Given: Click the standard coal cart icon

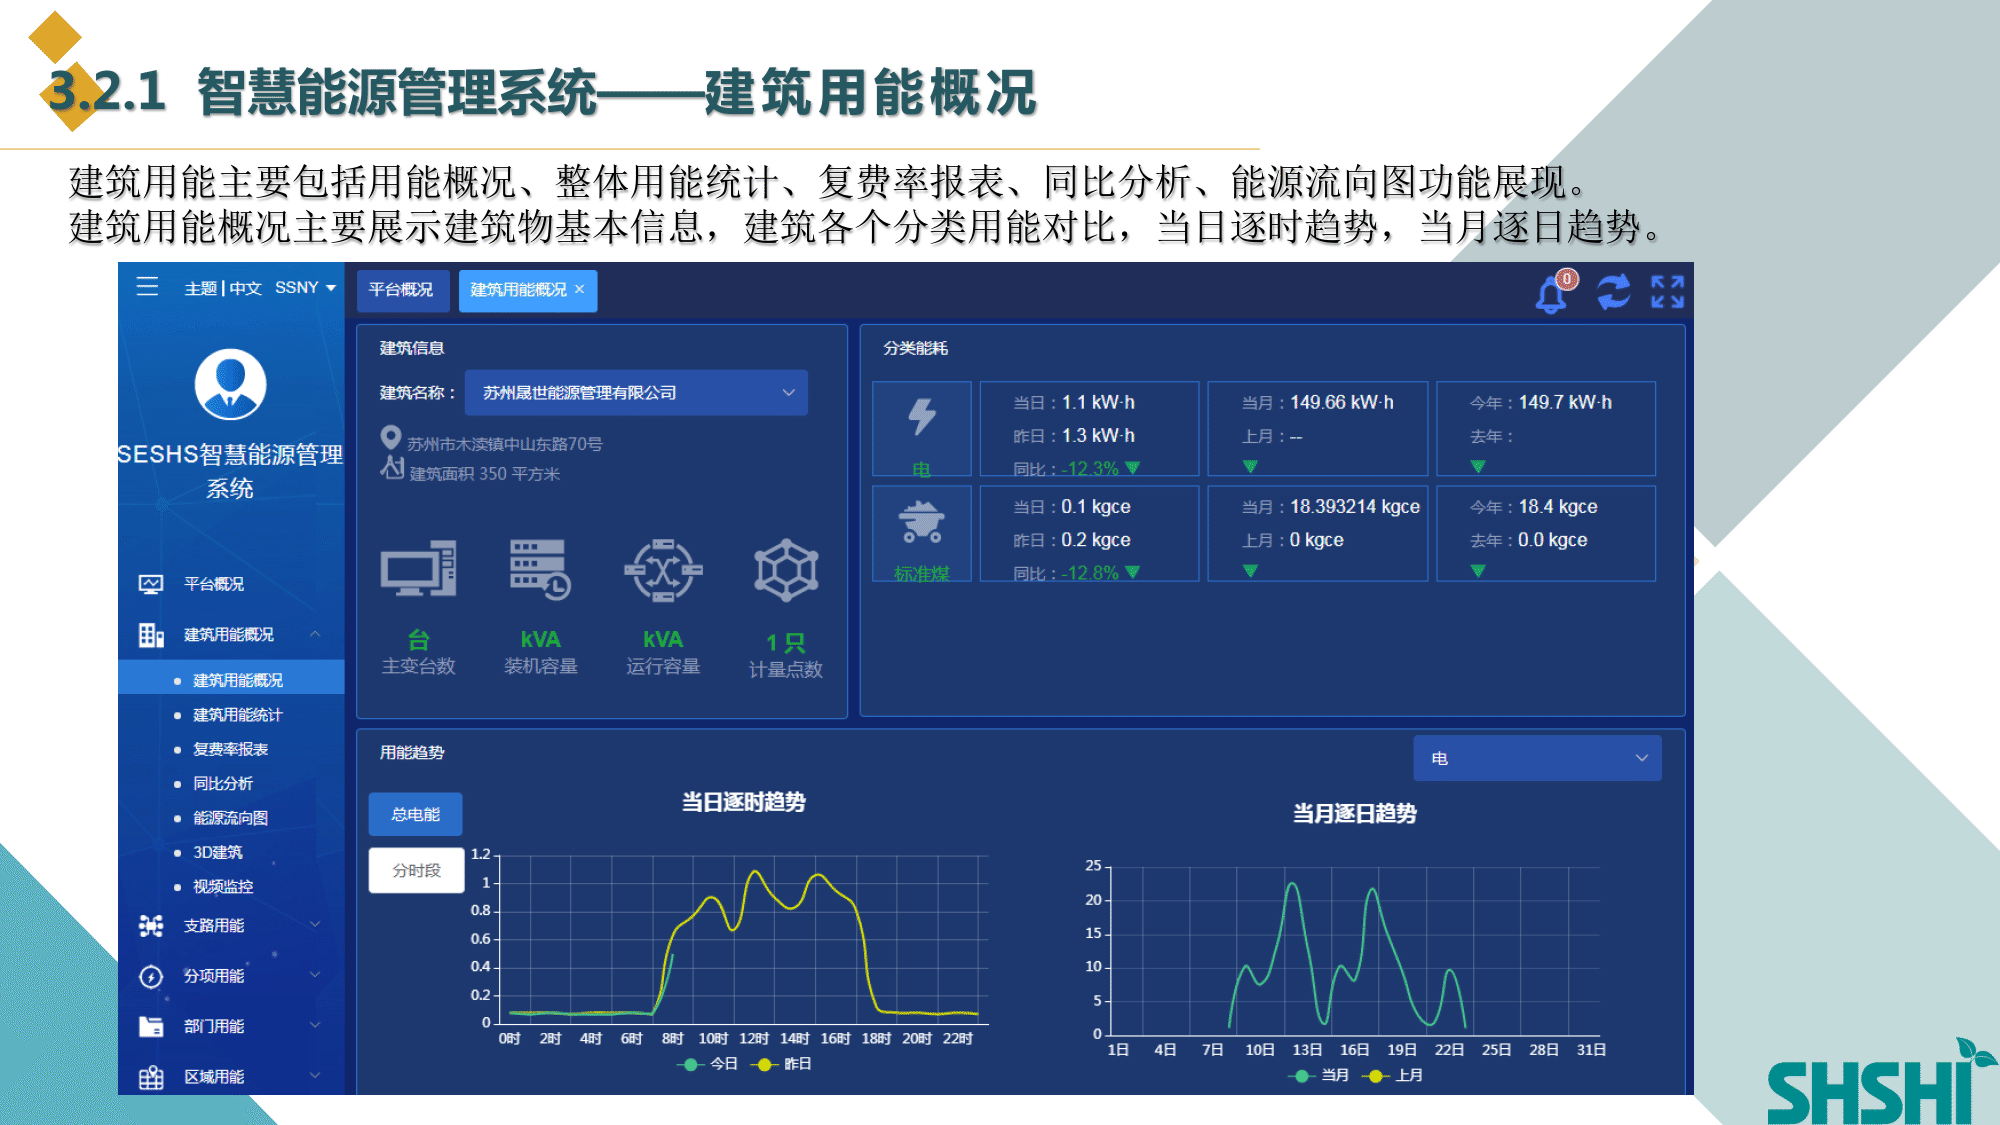Looking at the screenshot, I should click(x=922, y=522).
